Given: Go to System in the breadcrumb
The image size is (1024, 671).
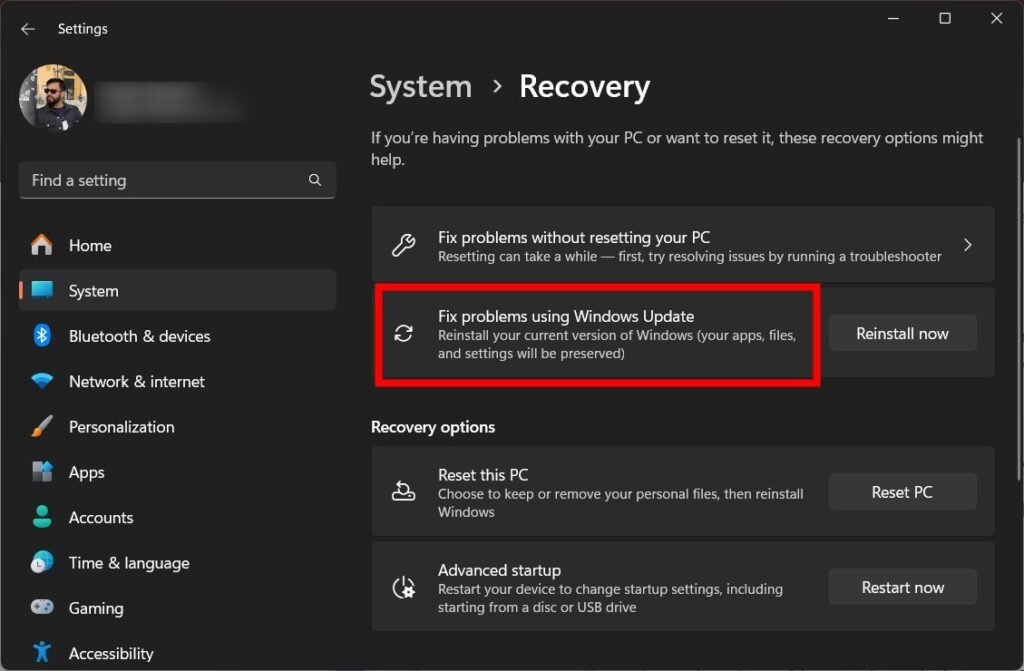Looking at the screenshot, I should tap(421, 87).
